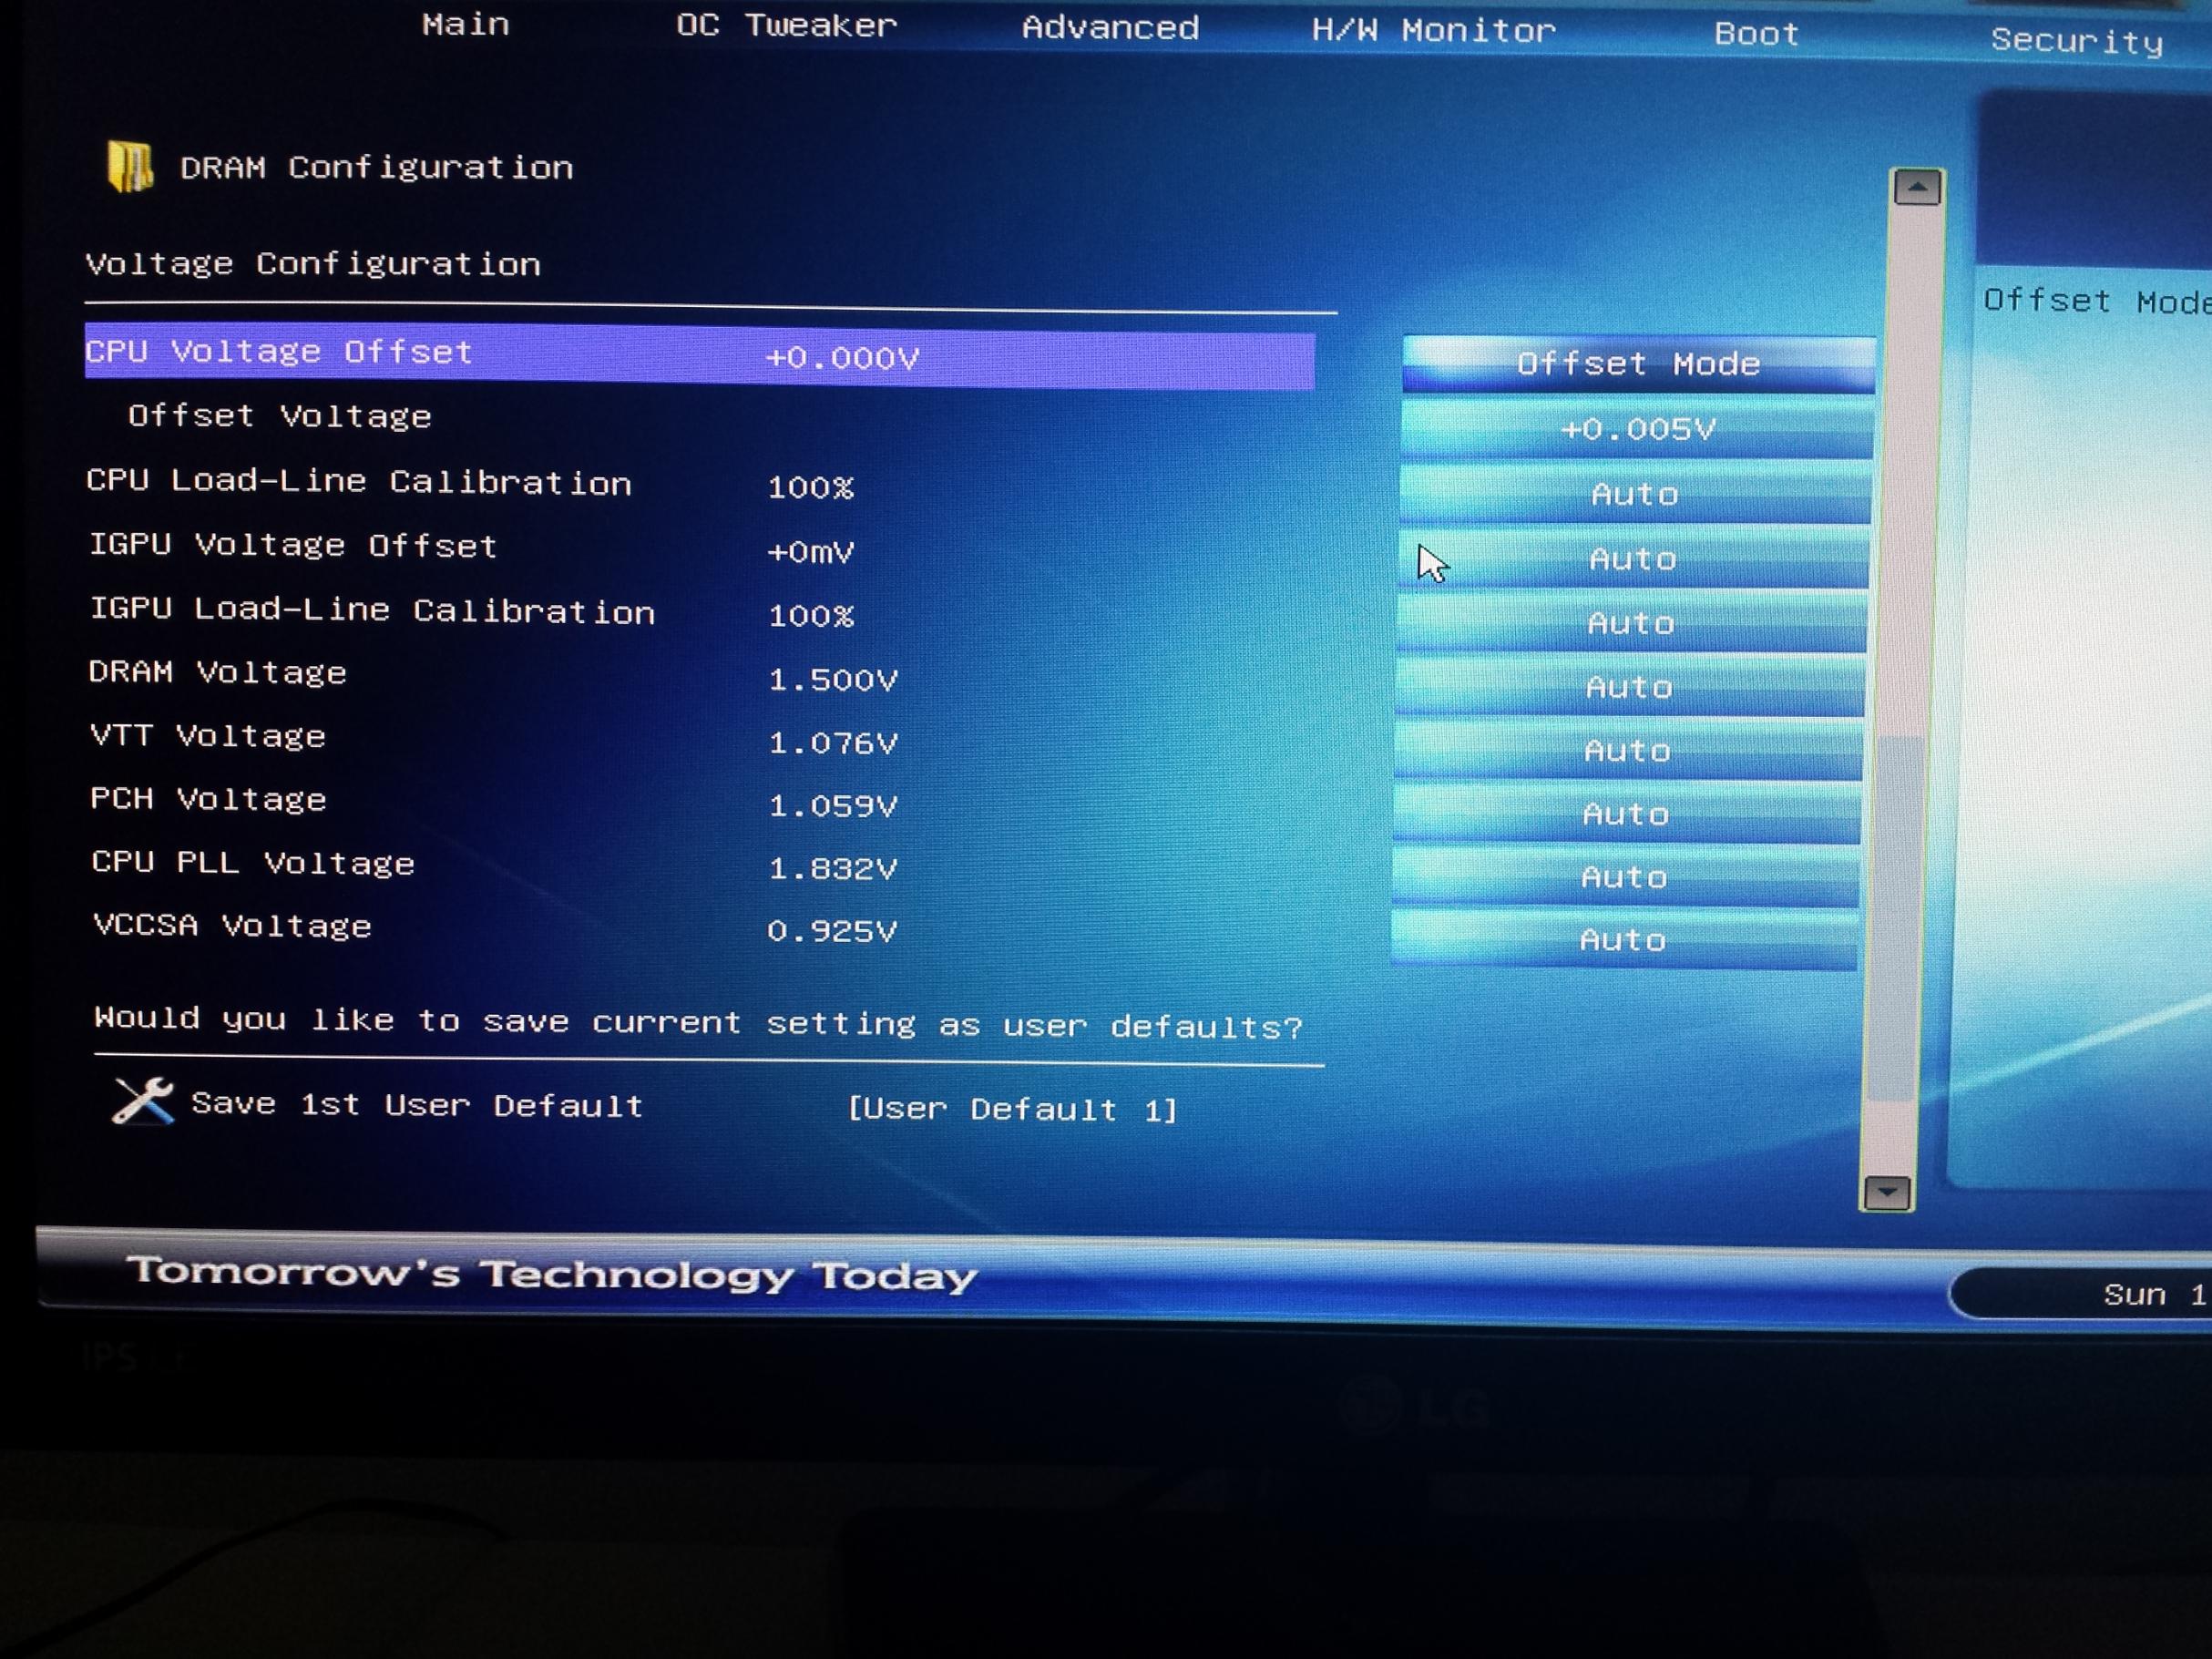The width and height of the screenshot is (2212, 1659).
Task: Click the [User Default 1] field
Action: 1012,1109
